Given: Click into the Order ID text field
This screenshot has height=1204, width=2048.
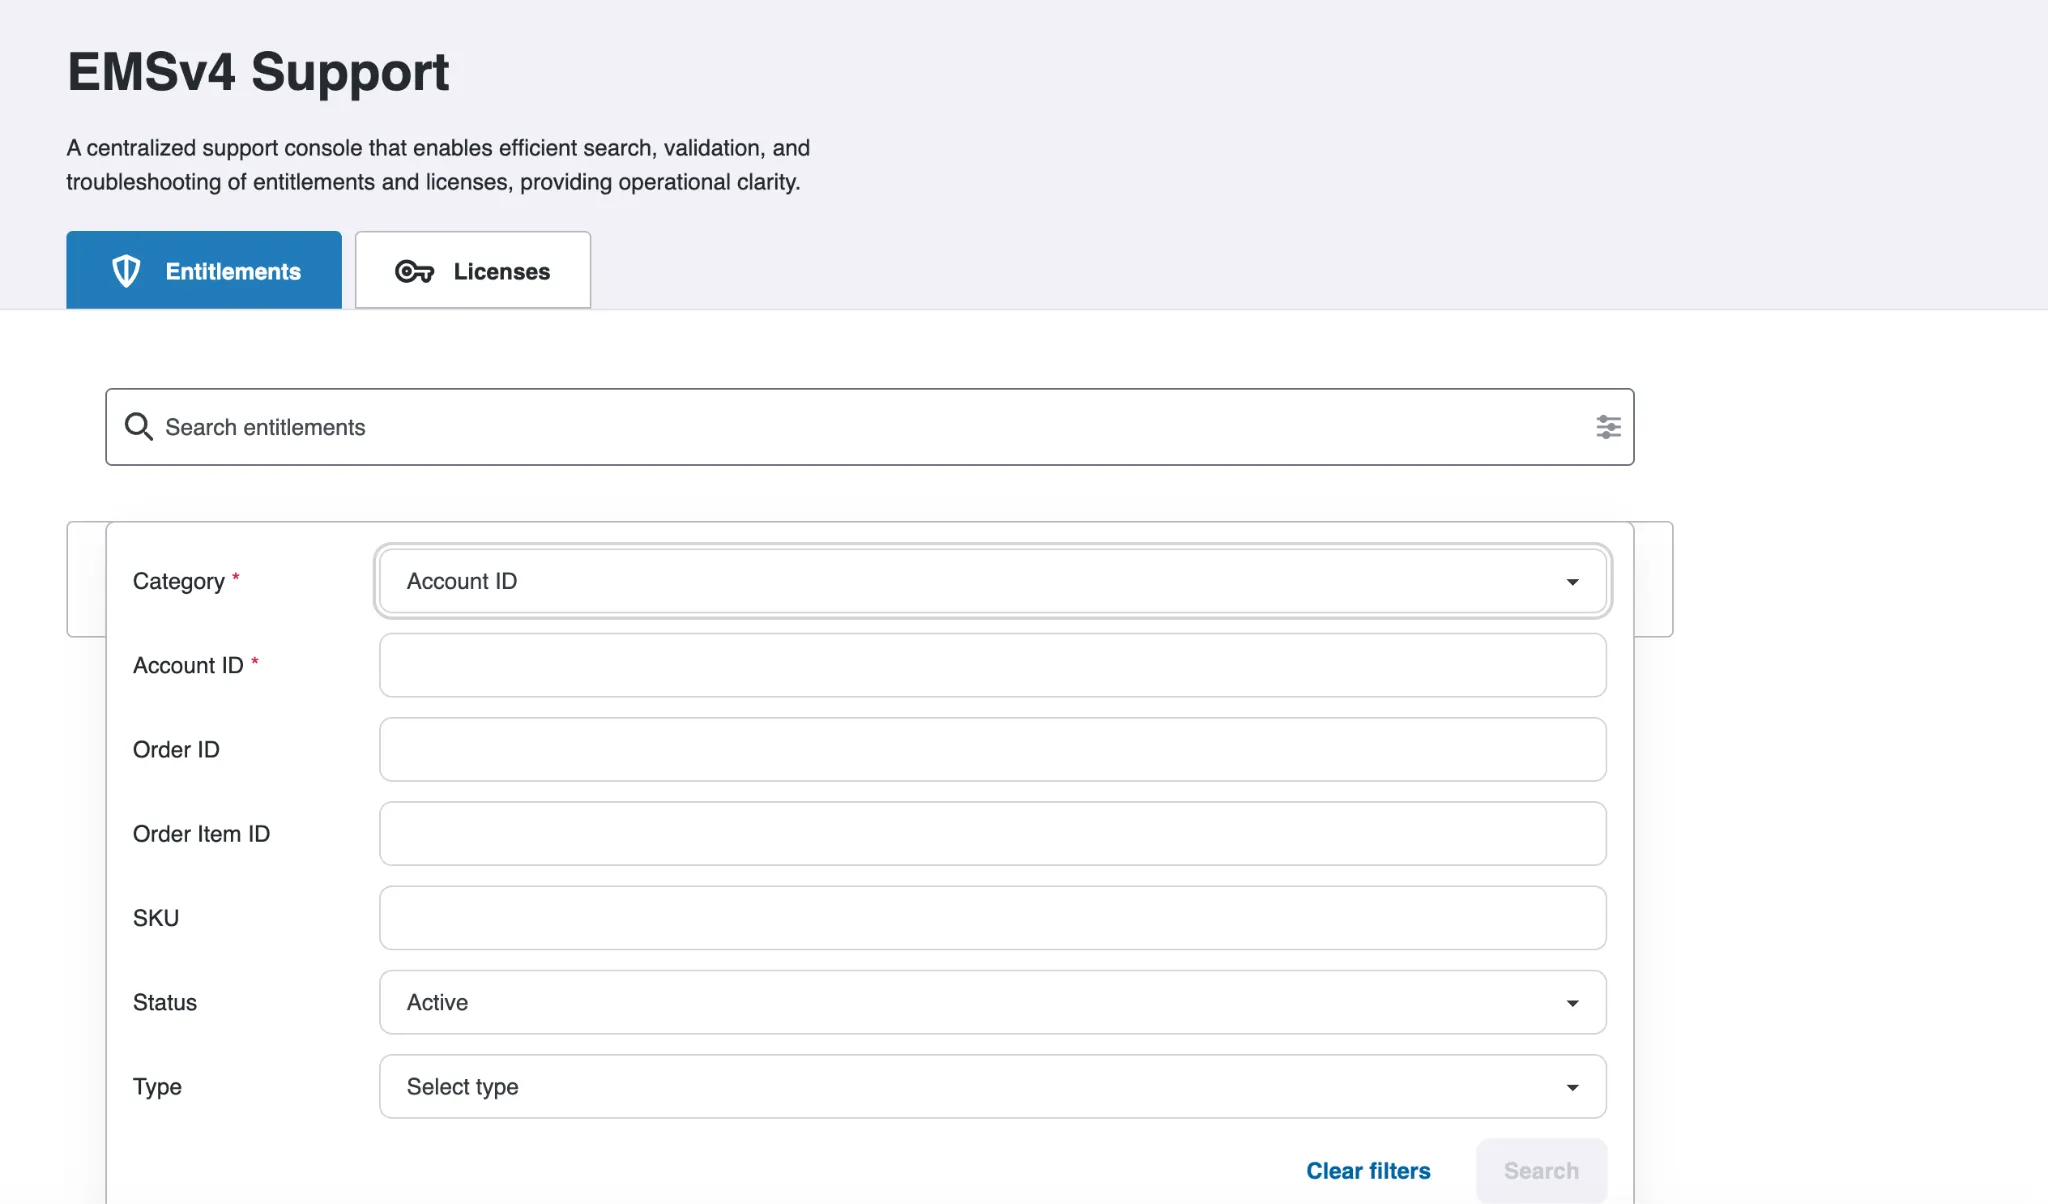Looking at the screenshot, I should pyautogui.click(x=993, y=749).
